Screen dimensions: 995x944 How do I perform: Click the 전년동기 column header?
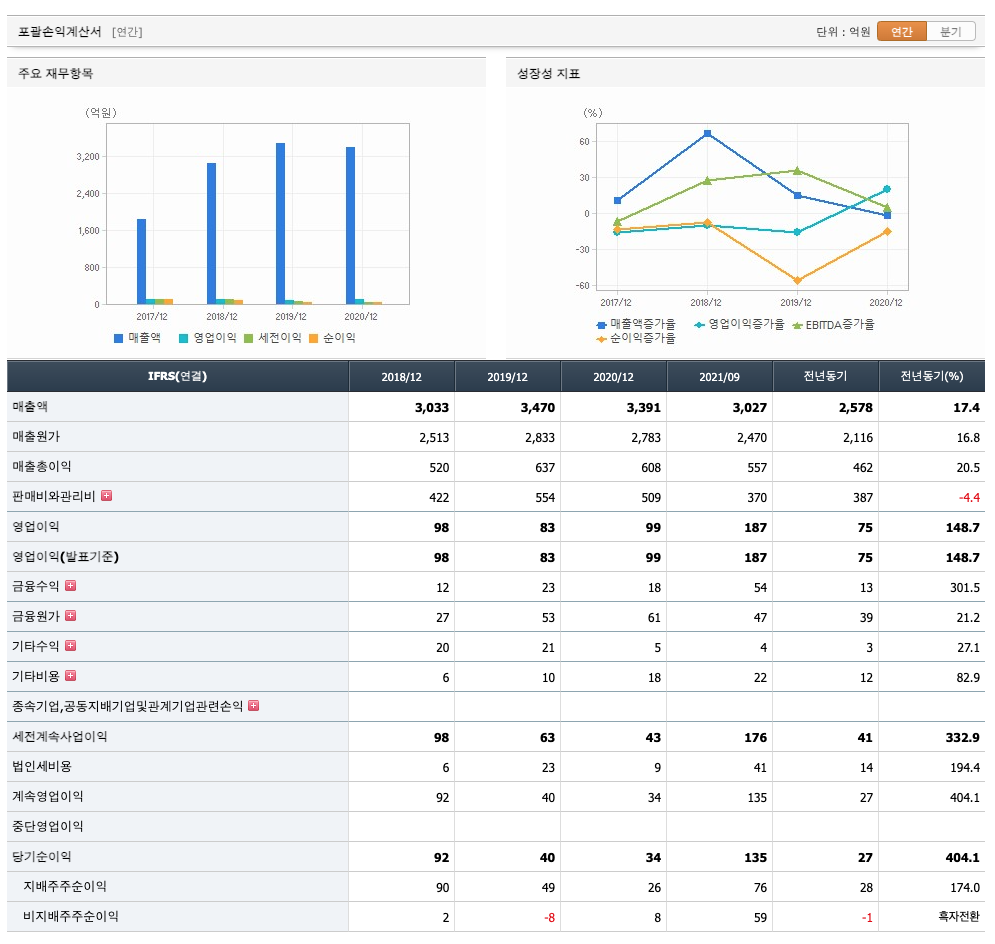(826, 377)
